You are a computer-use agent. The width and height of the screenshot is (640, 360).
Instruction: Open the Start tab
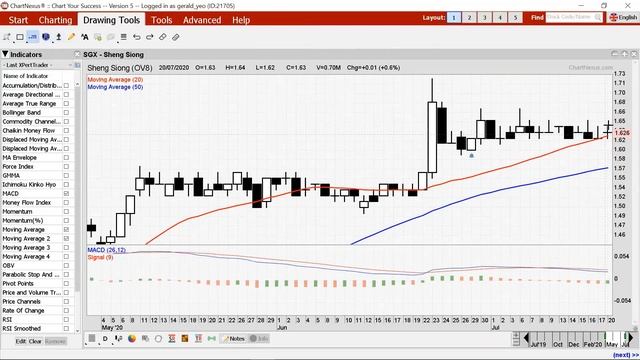click(18, 20)
